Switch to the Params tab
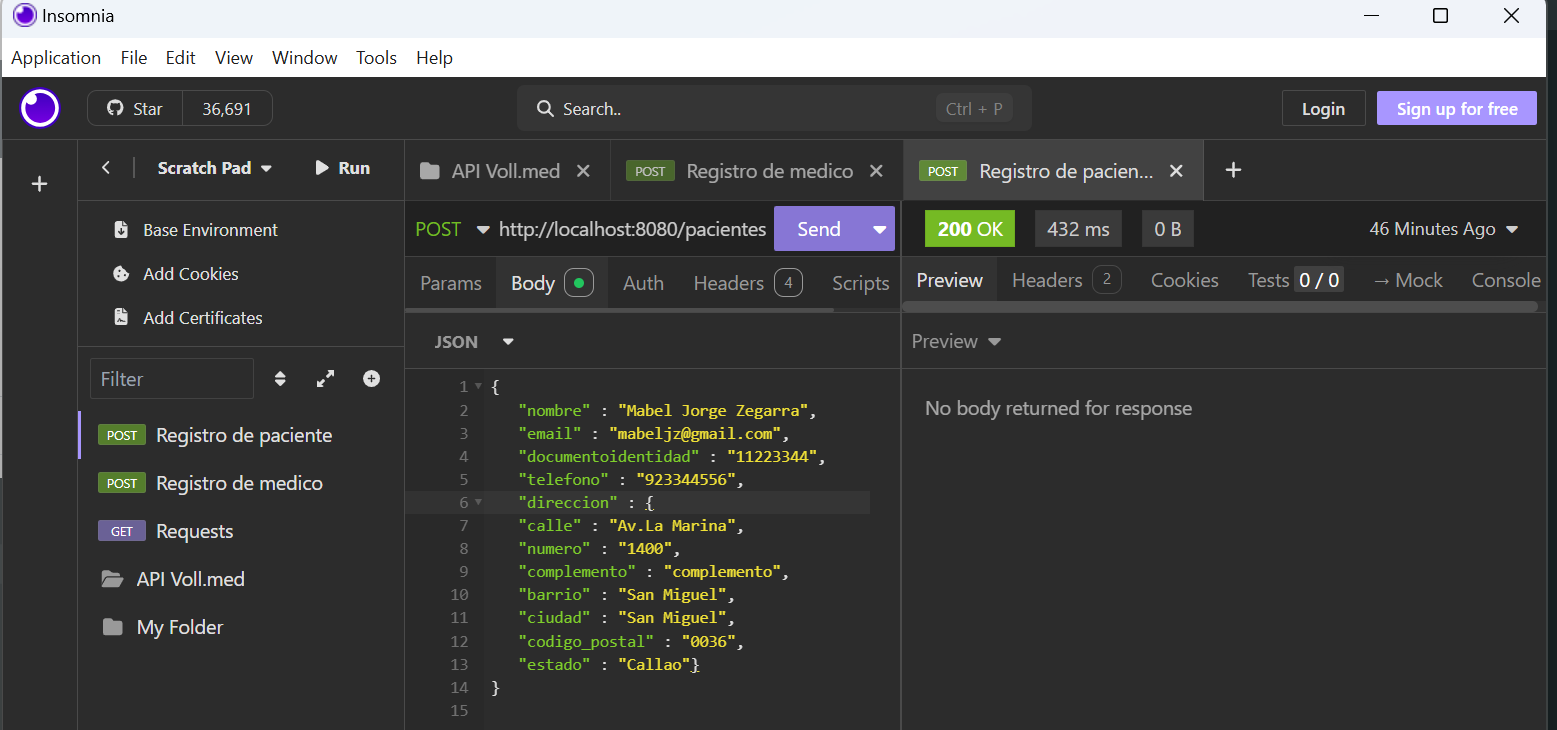This screenshot has width=1557, height=730. pyautogui.click(x=451, y=283)
